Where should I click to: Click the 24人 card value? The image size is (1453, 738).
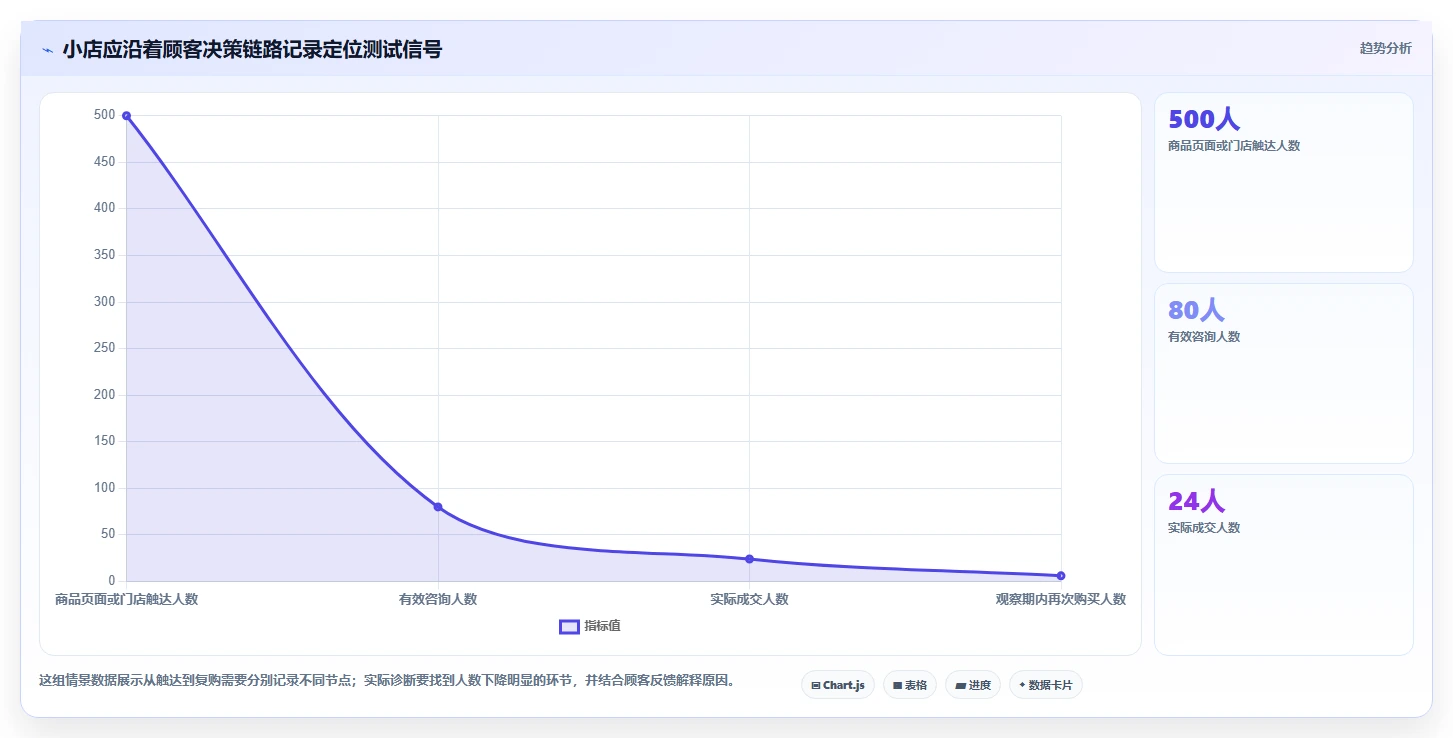coord(1196,501)
